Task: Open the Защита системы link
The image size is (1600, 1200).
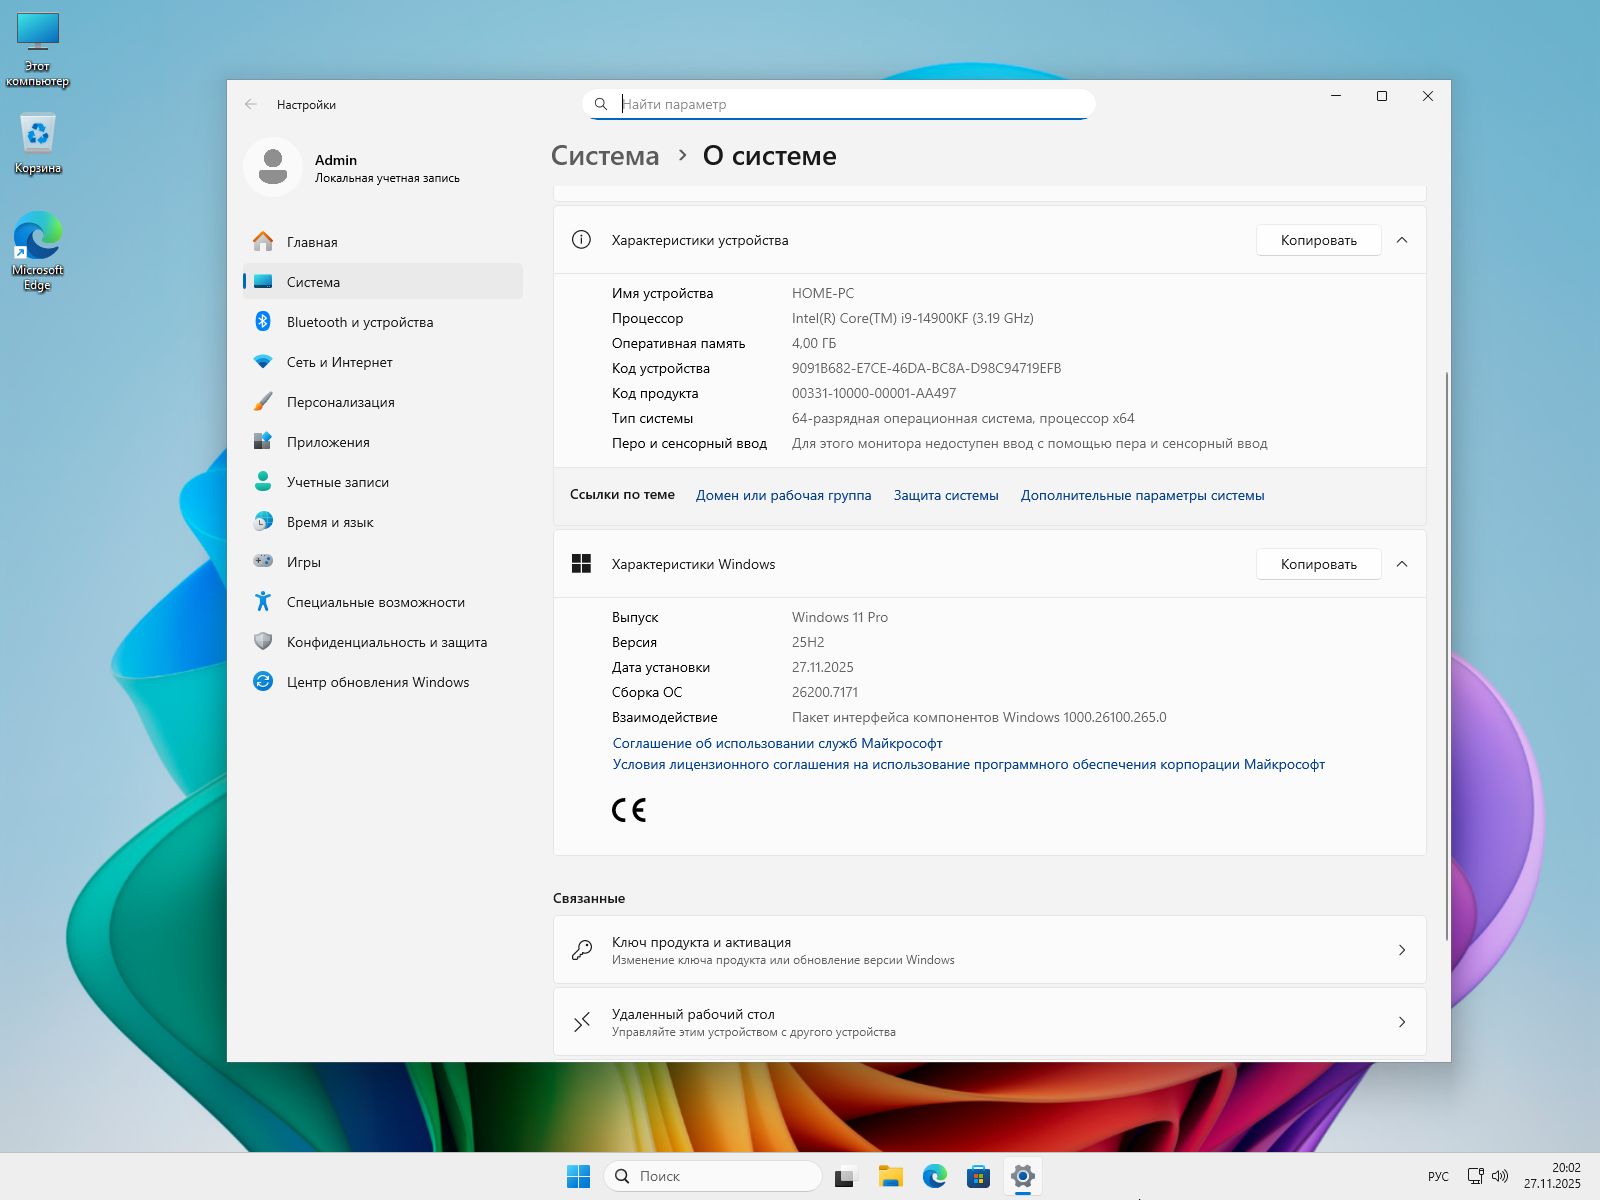Action: point(946,495)
